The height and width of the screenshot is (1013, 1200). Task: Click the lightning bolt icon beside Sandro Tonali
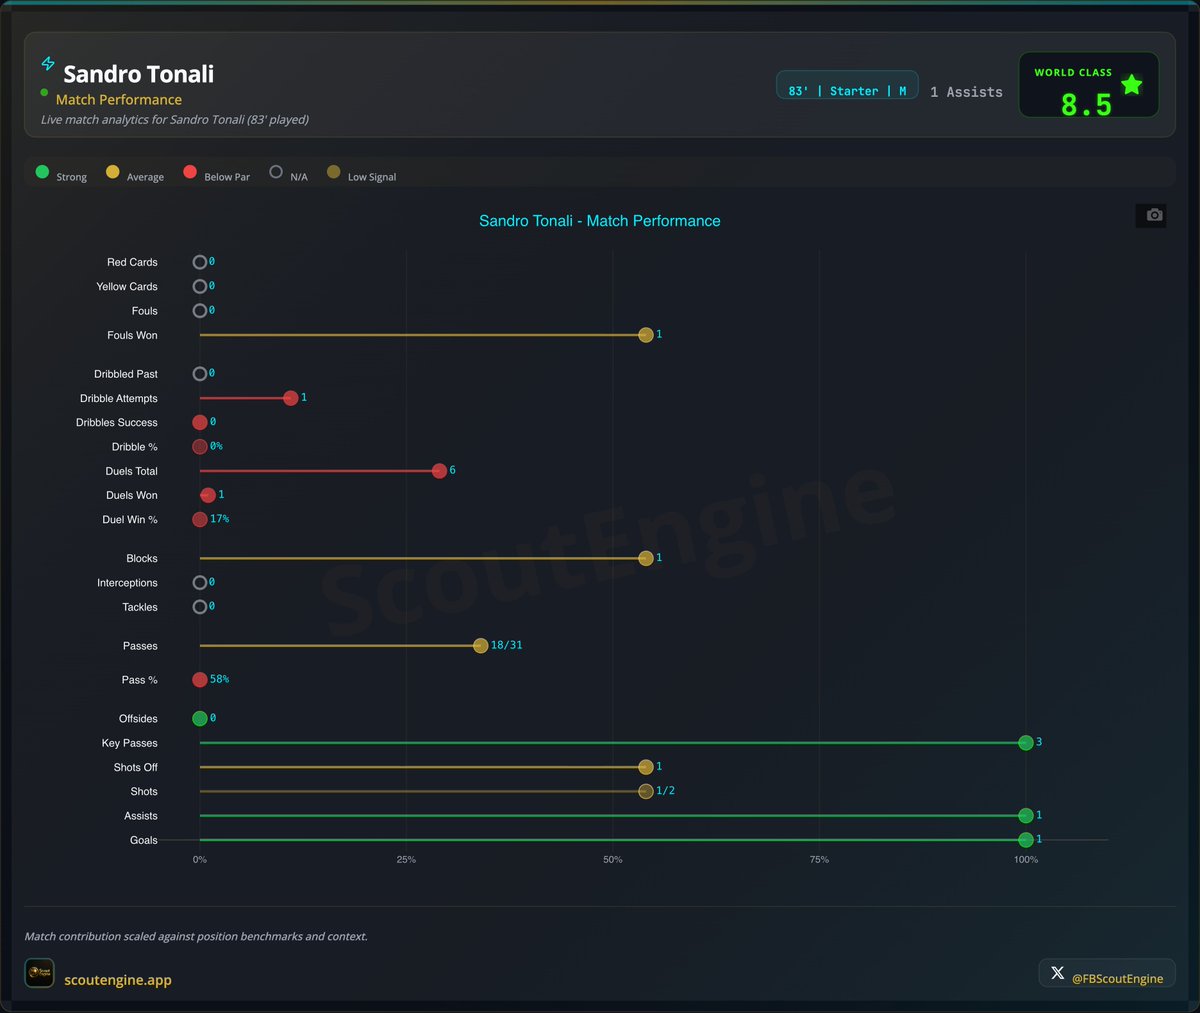click(x=47, y=62)
